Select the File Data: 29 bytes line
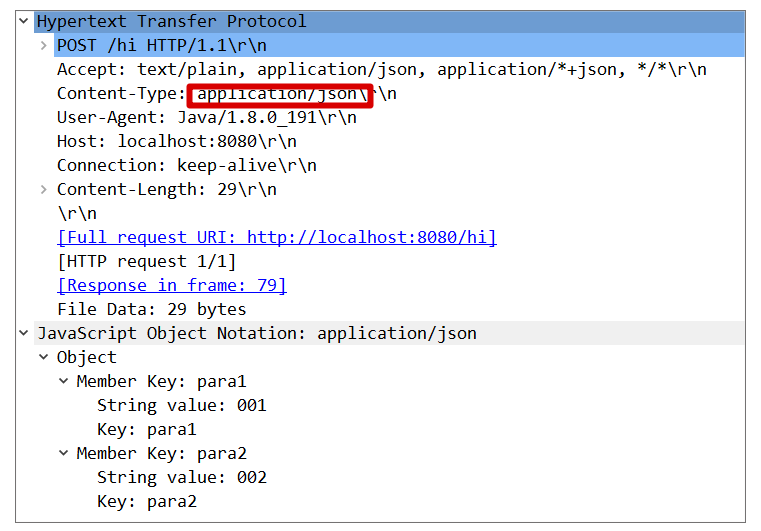The height and width of the screenshot is (531, 761). point(151,309)
